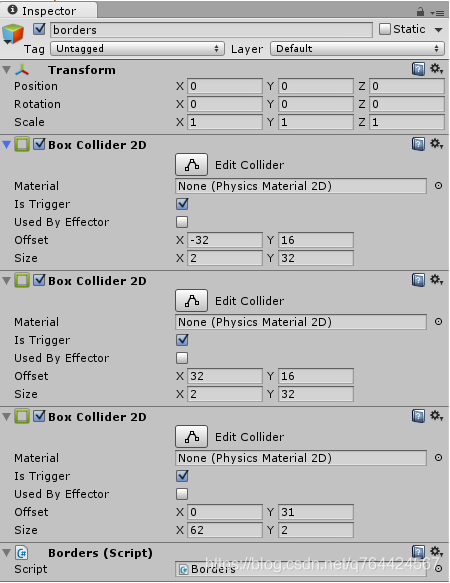
Task: Open Borders script gear settings menu
Action: (436, 551)
